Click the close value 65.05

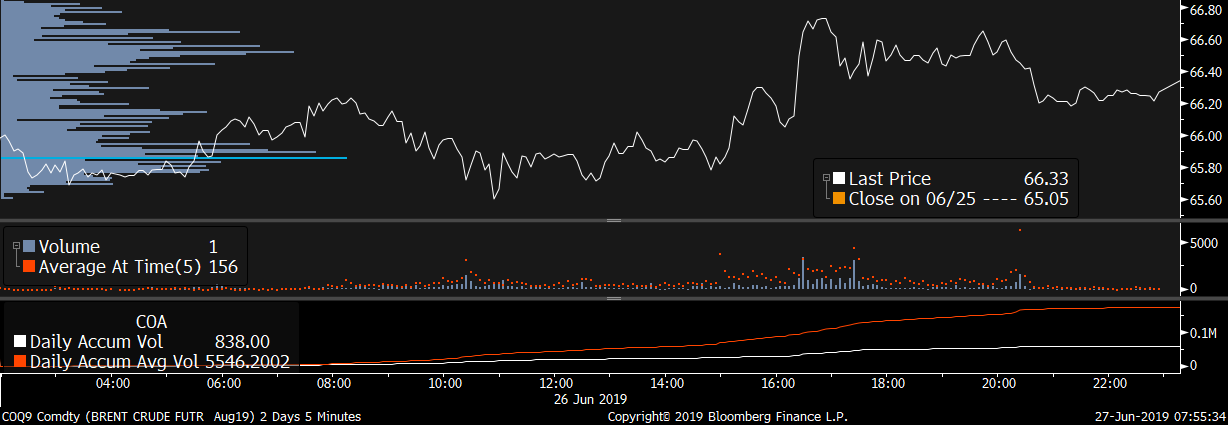[1046, 198]
